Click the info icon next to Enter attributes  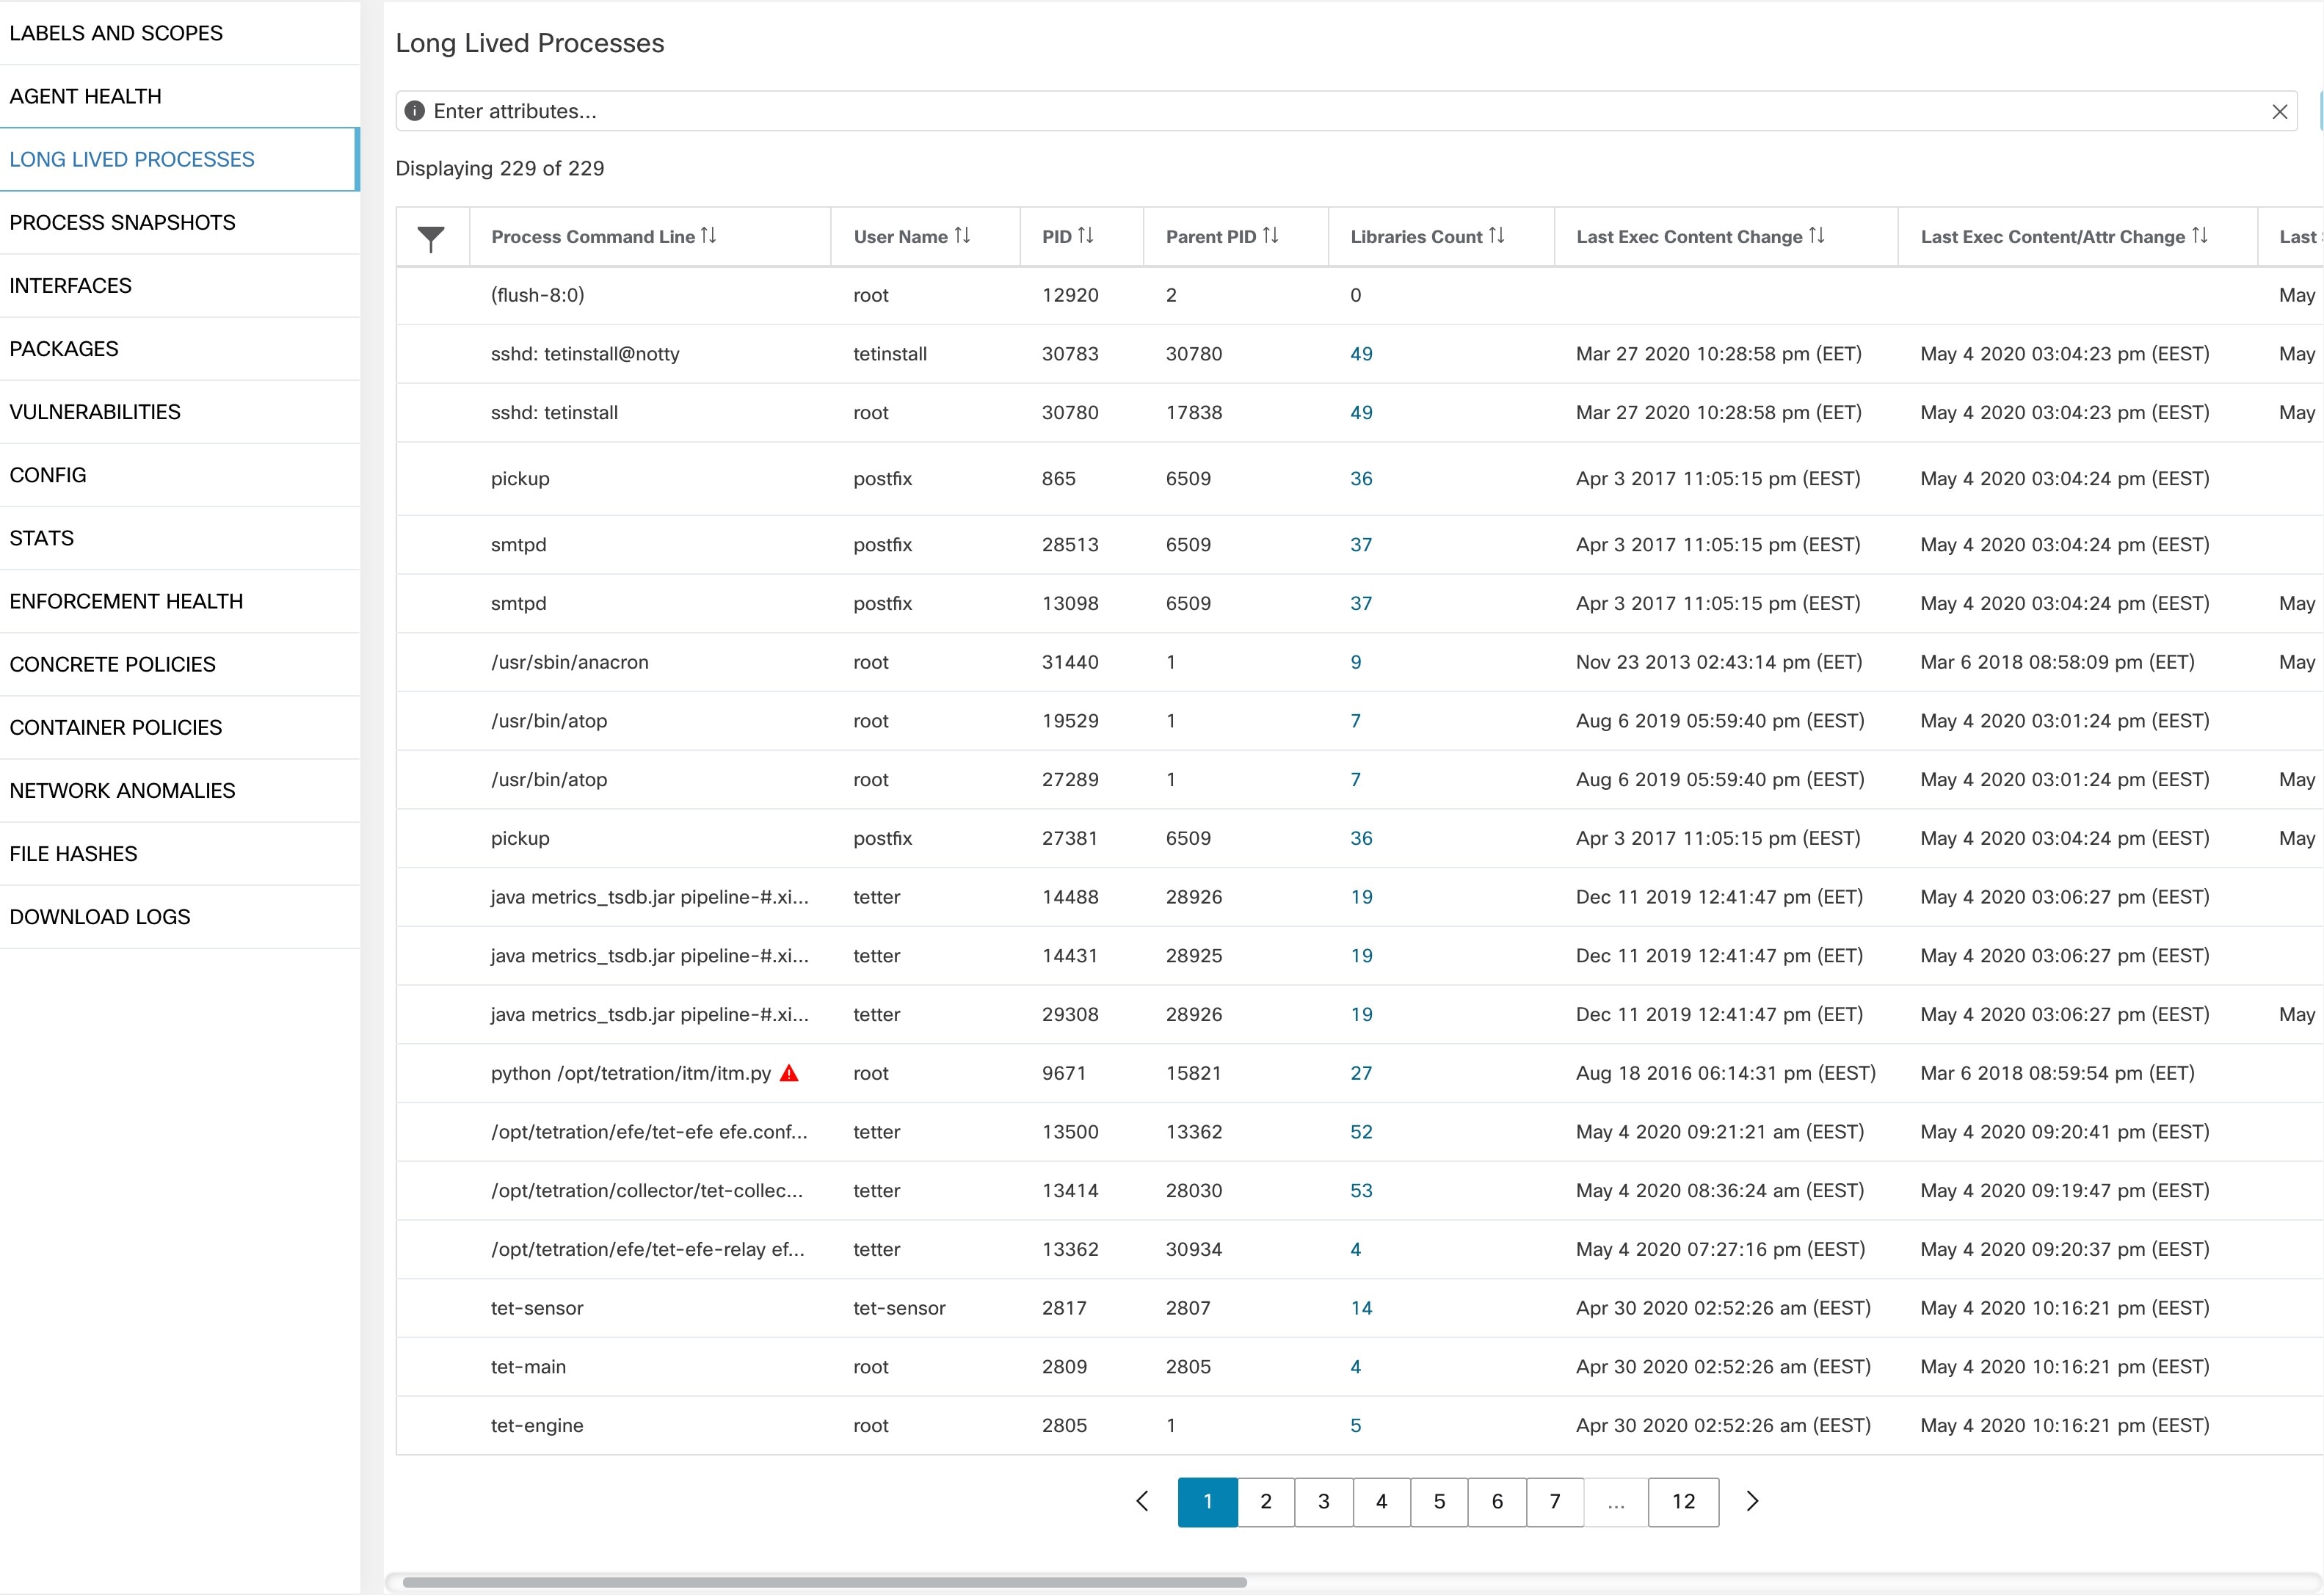(x=418, y=112)
